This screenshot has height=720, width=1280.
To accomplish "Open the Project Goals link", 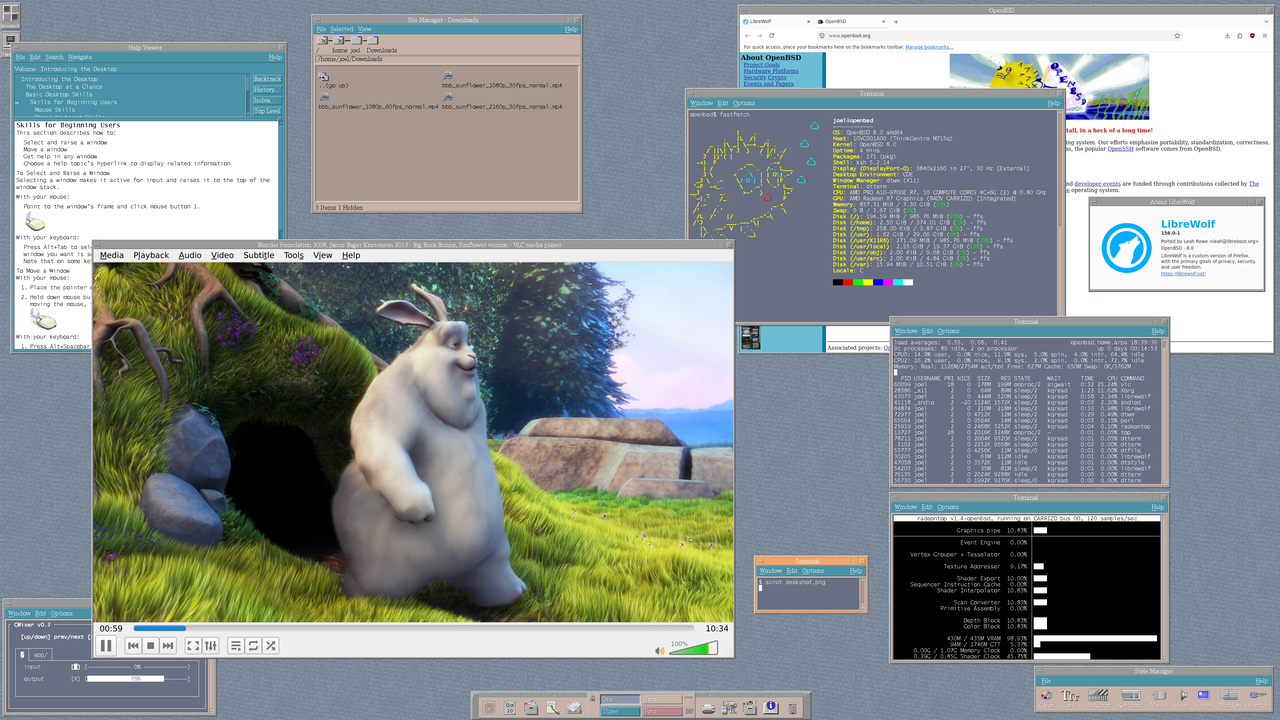I will [x=762, y=65].
